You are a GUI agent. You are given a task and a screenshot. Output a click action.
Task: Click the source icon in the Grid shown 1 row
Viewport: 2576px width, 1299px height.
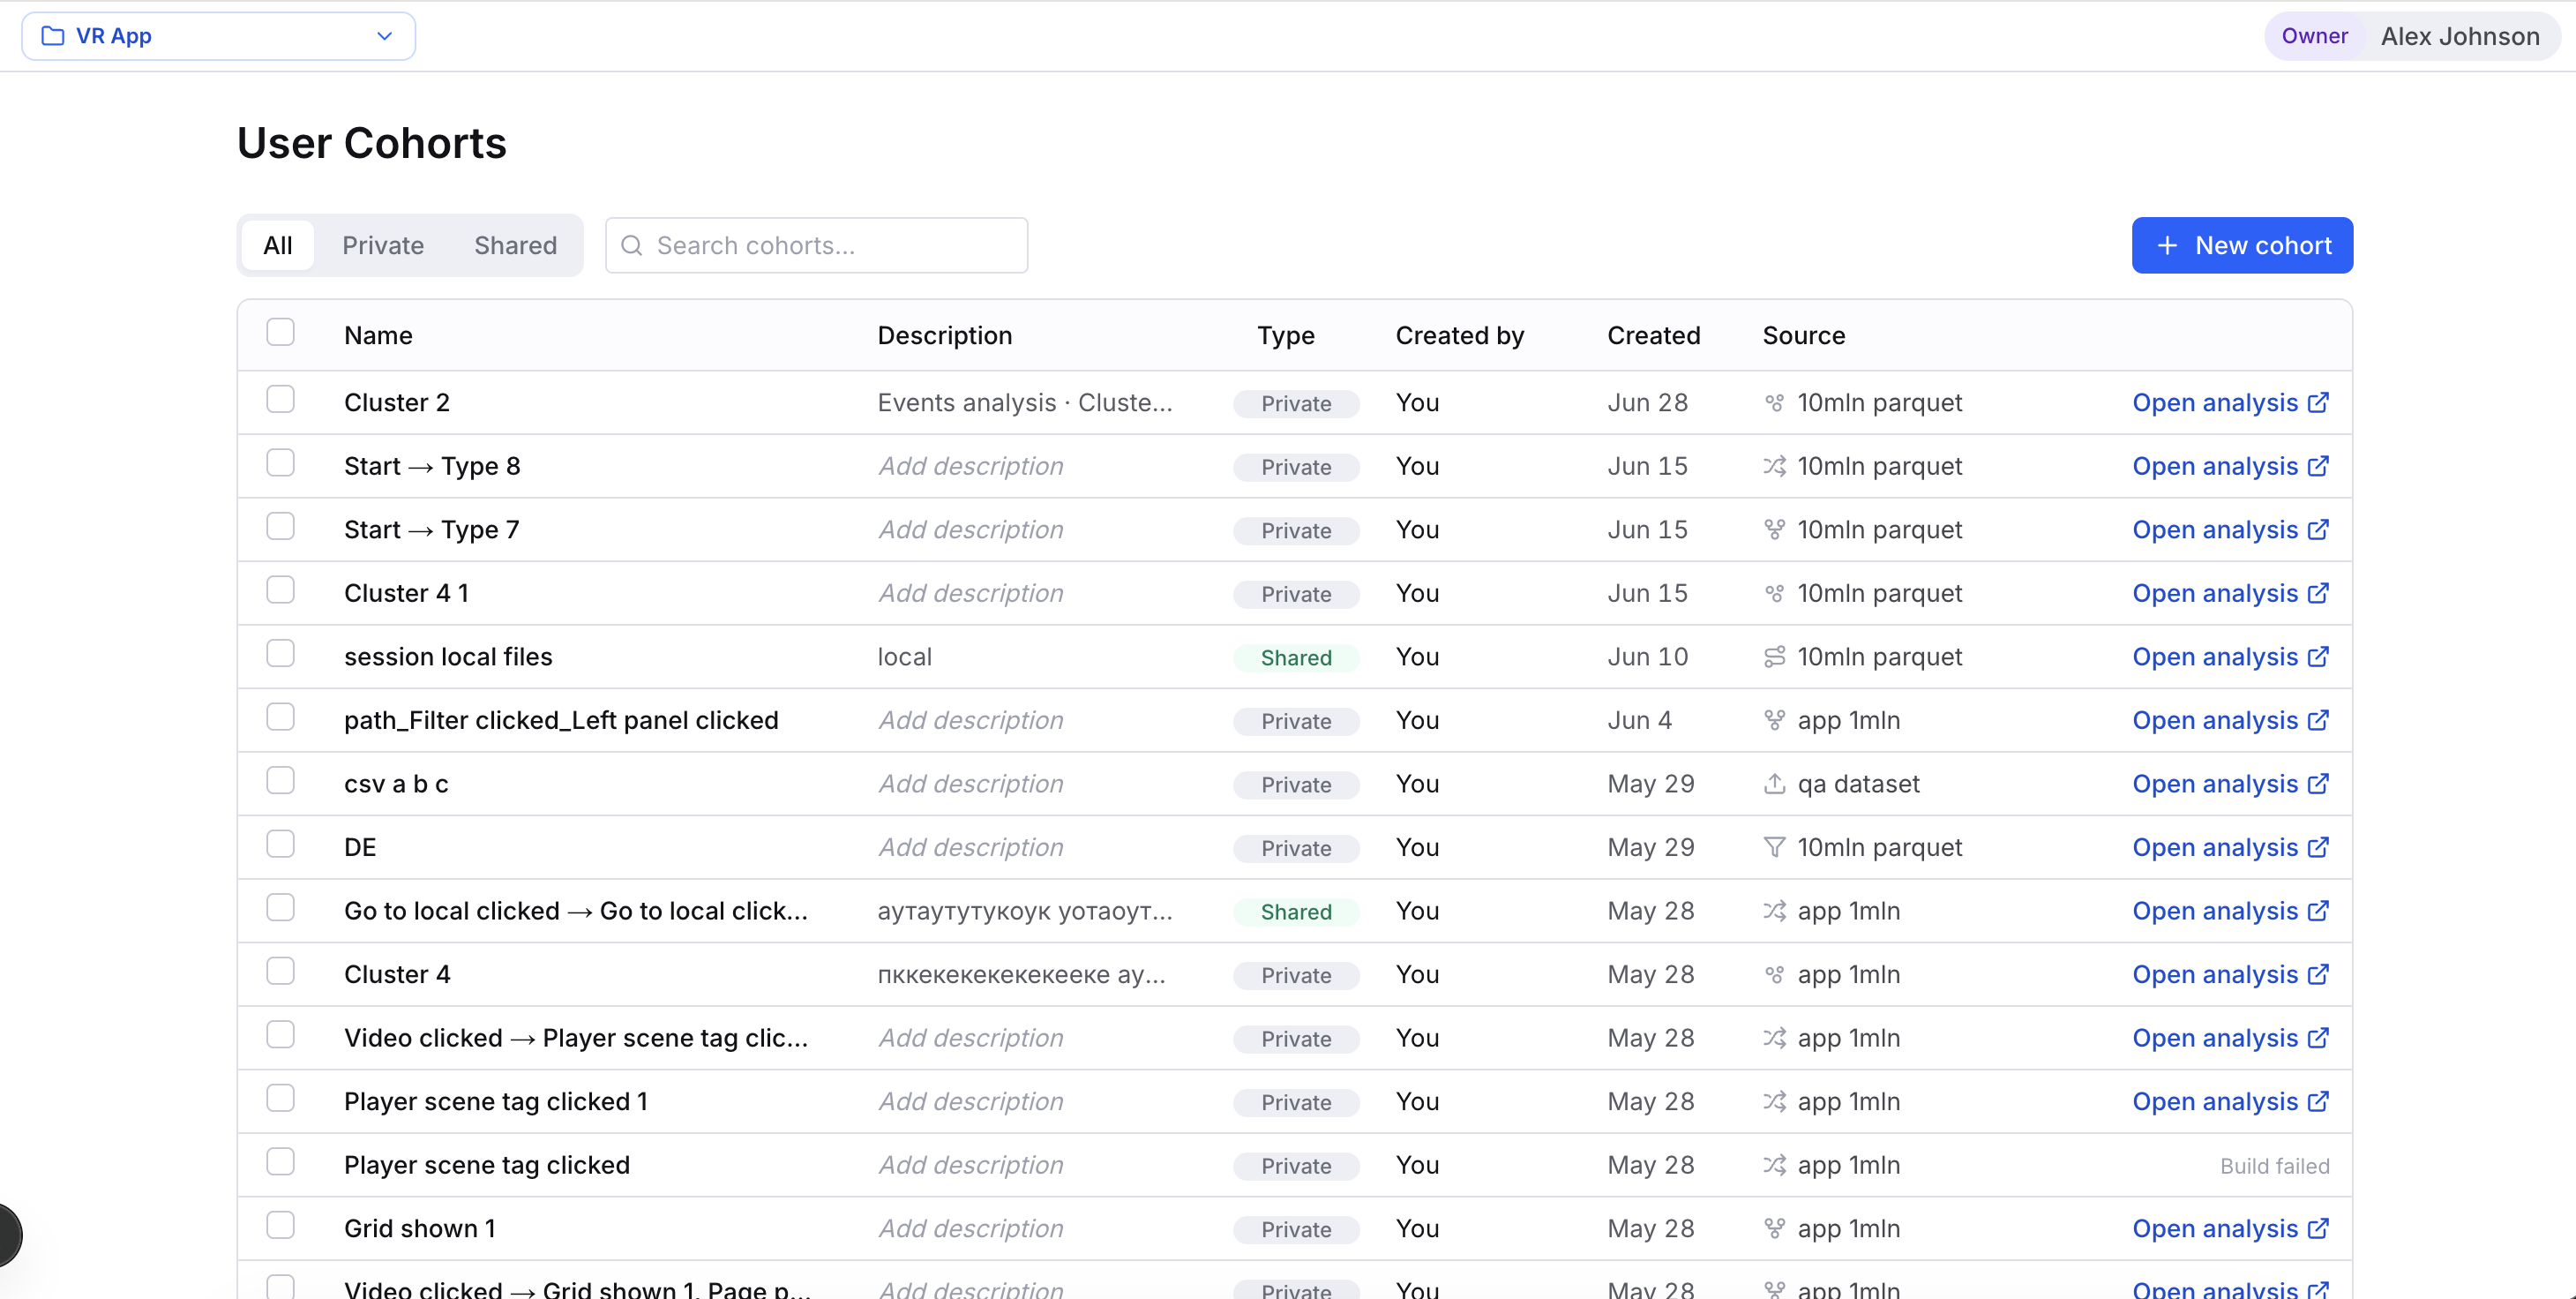click(1774, 1229)
